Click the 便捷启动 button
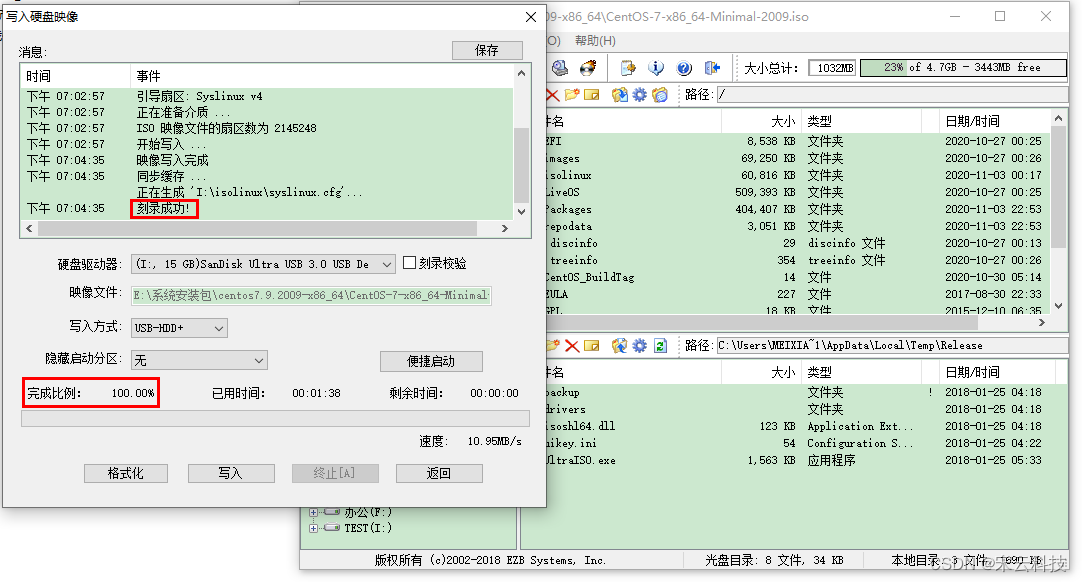This screenshot has width=1082, height=582. 431,361
